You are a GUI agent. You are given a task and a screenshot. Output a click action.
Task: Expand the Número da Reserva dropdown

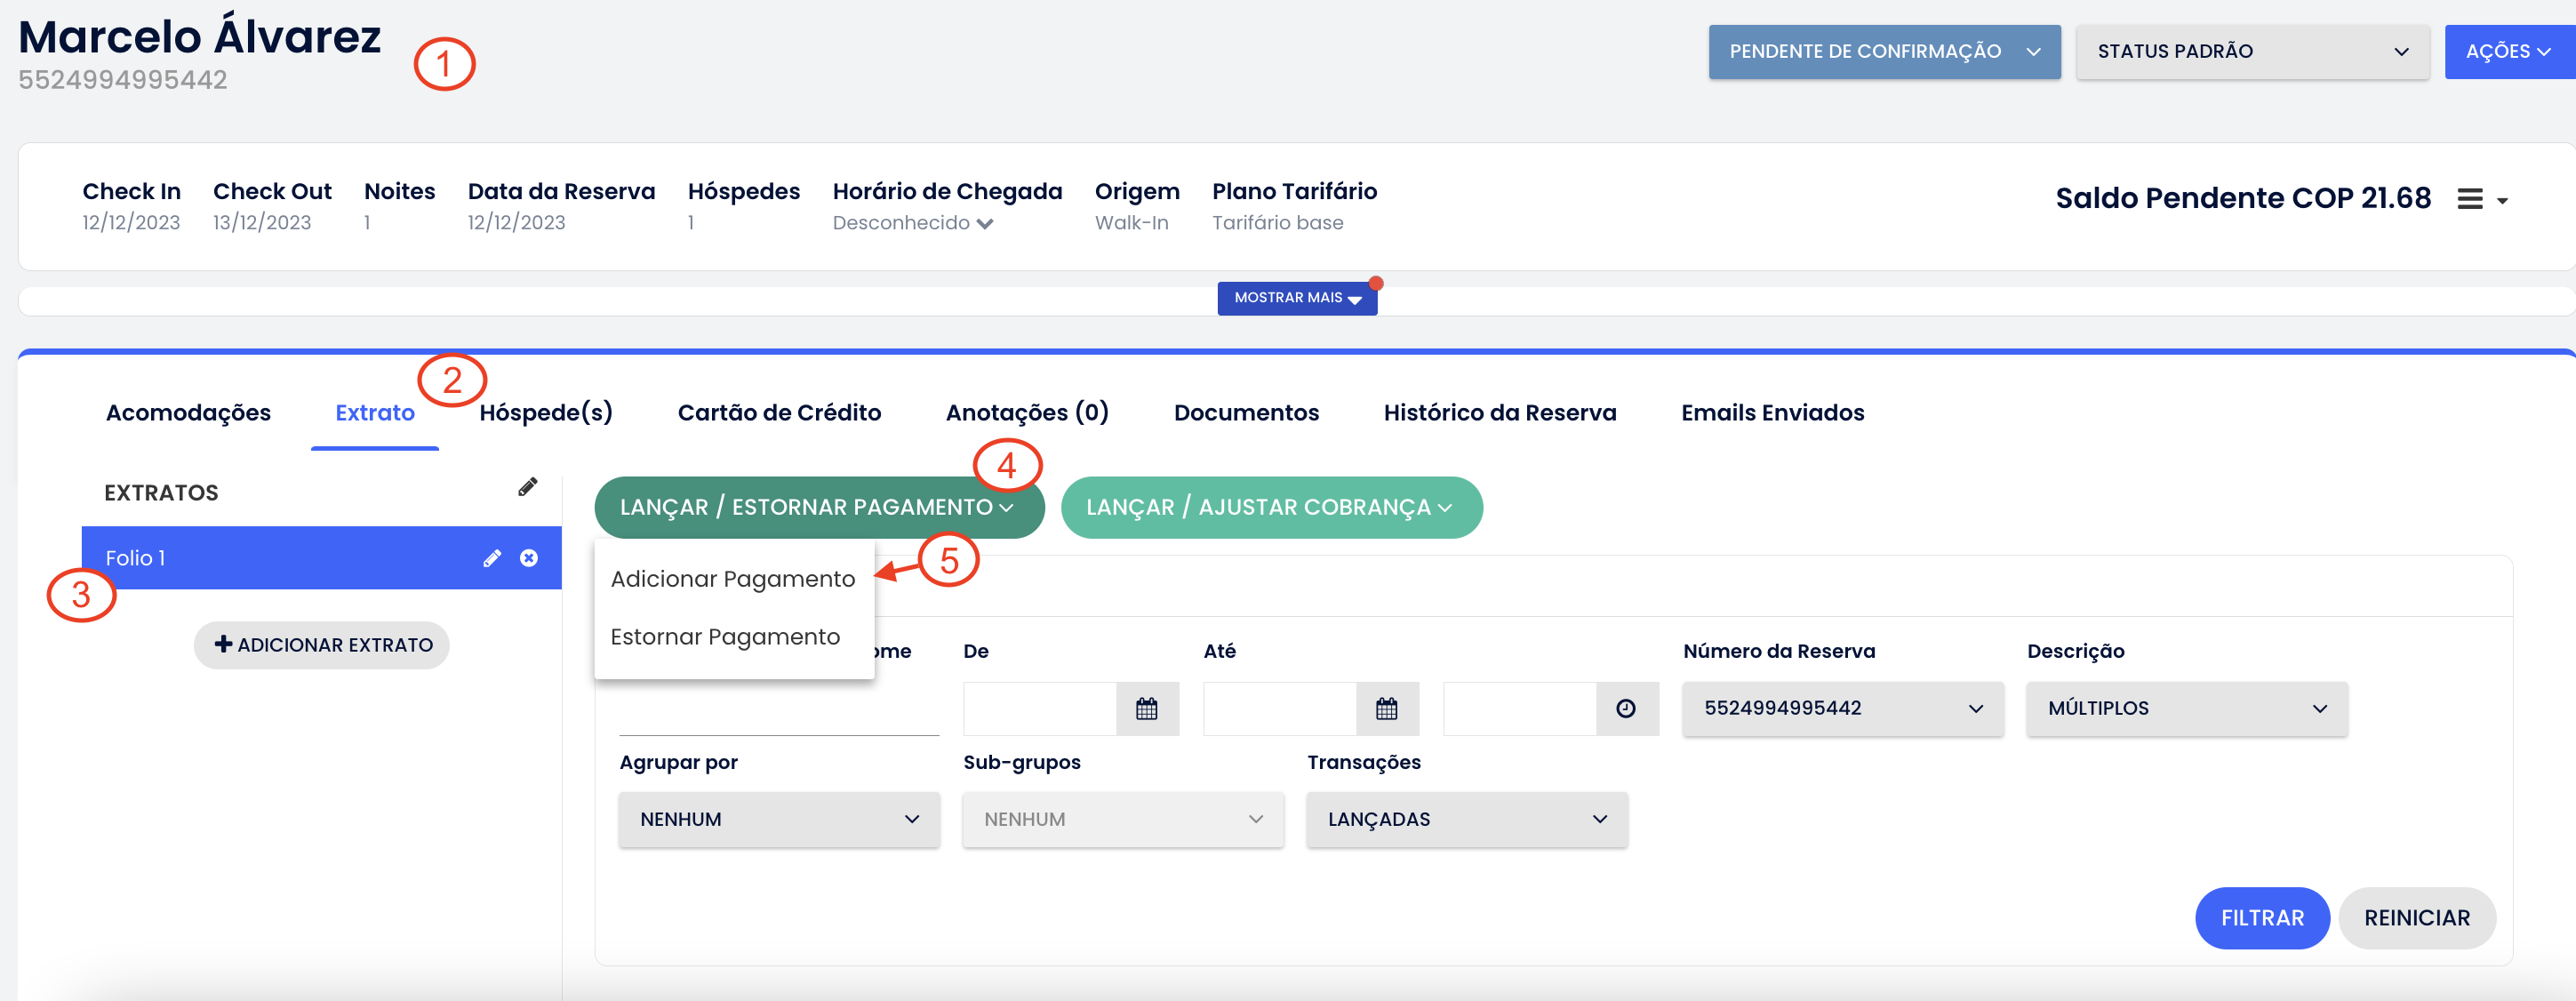coord(1842,709)
